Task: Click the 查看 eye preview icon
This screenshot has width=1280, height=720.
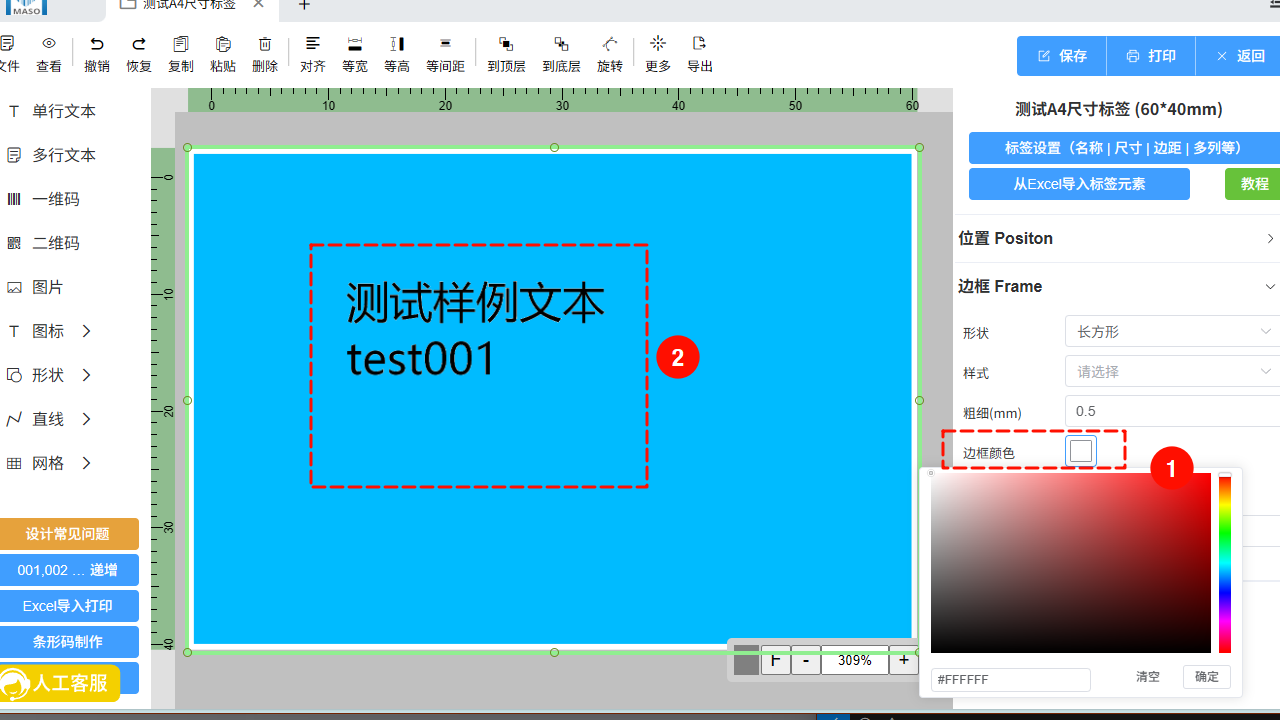Action: click(49, 44)
